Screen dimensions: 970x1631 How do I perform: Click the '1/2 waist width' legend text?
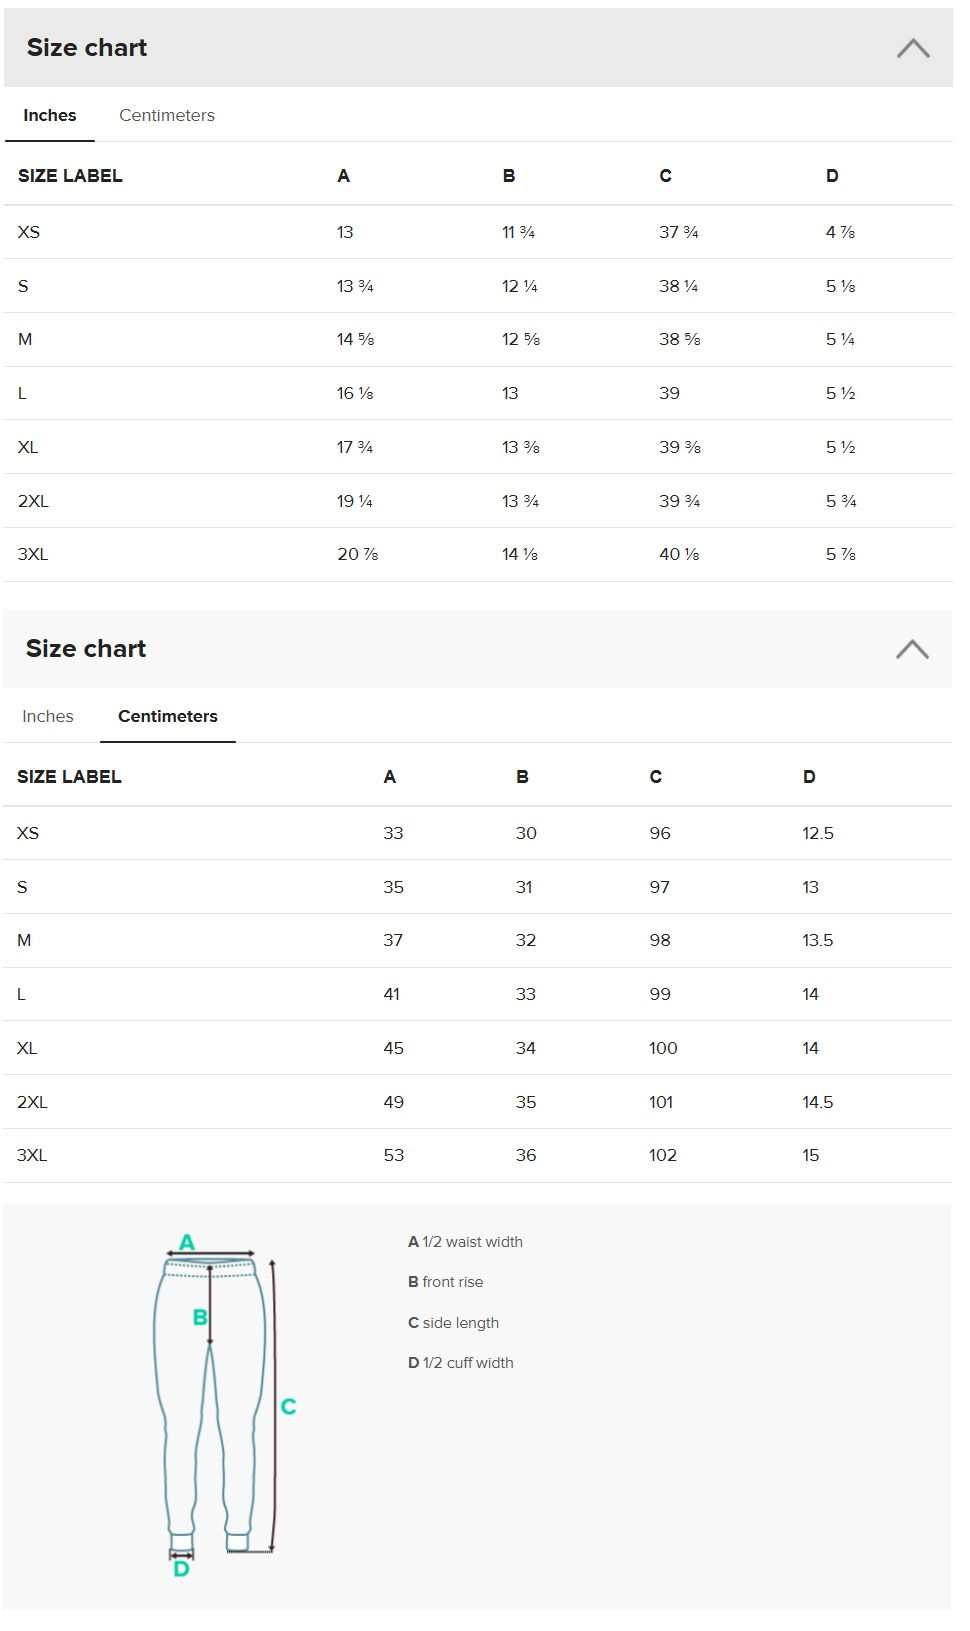(x=465, y=1241)
